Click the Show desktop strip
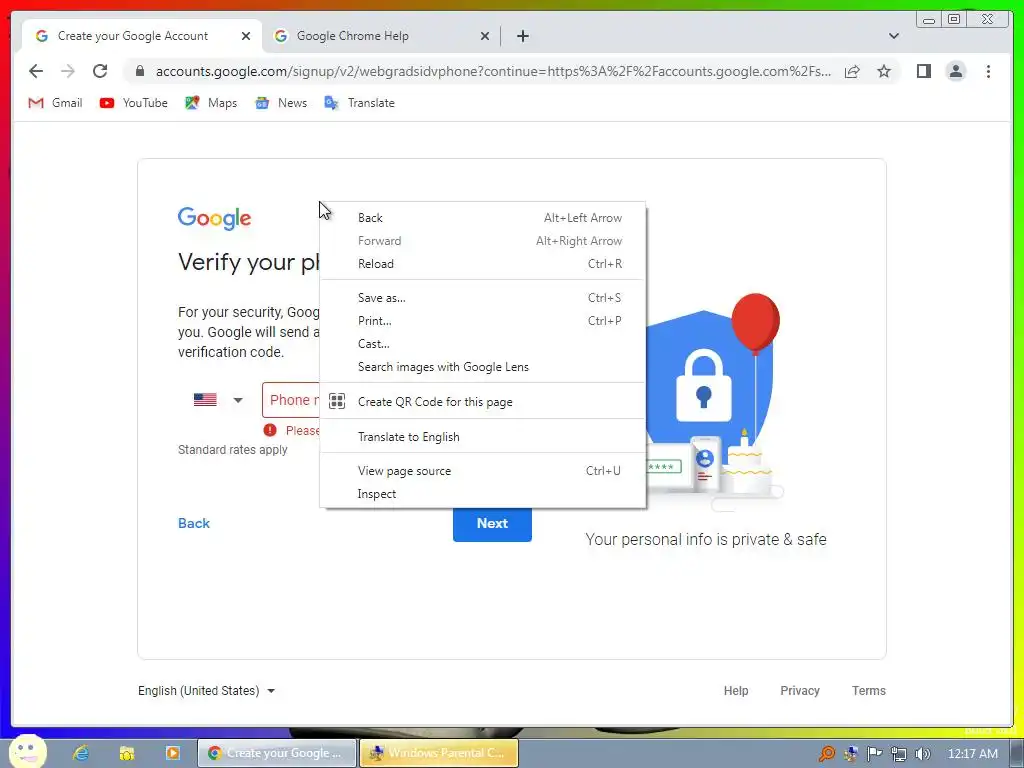The image size is (1024, 768). coord(1019,754)
